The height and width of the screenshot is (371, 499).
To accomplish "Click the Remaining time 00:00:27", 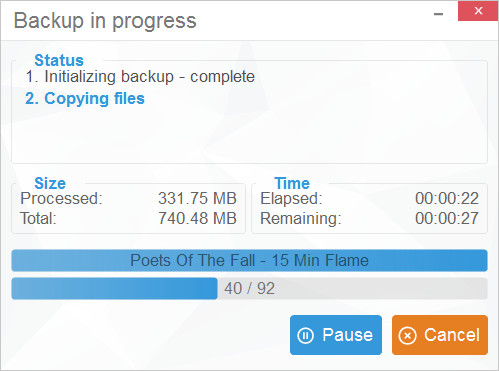I will point(447,218).
